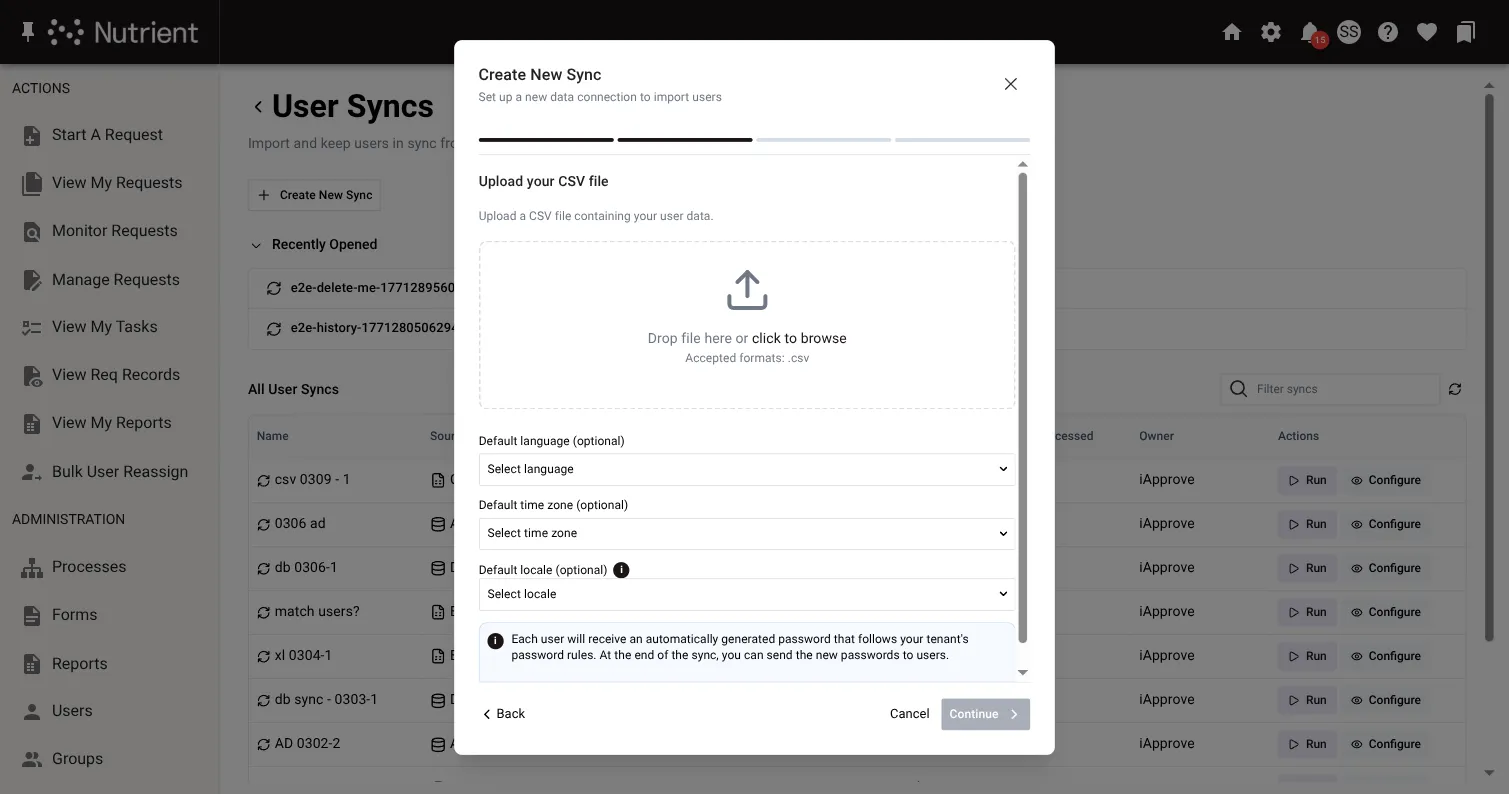Configure the db 0306-1 sync
Screen dimensions: 1509x794
[1385, 568]
